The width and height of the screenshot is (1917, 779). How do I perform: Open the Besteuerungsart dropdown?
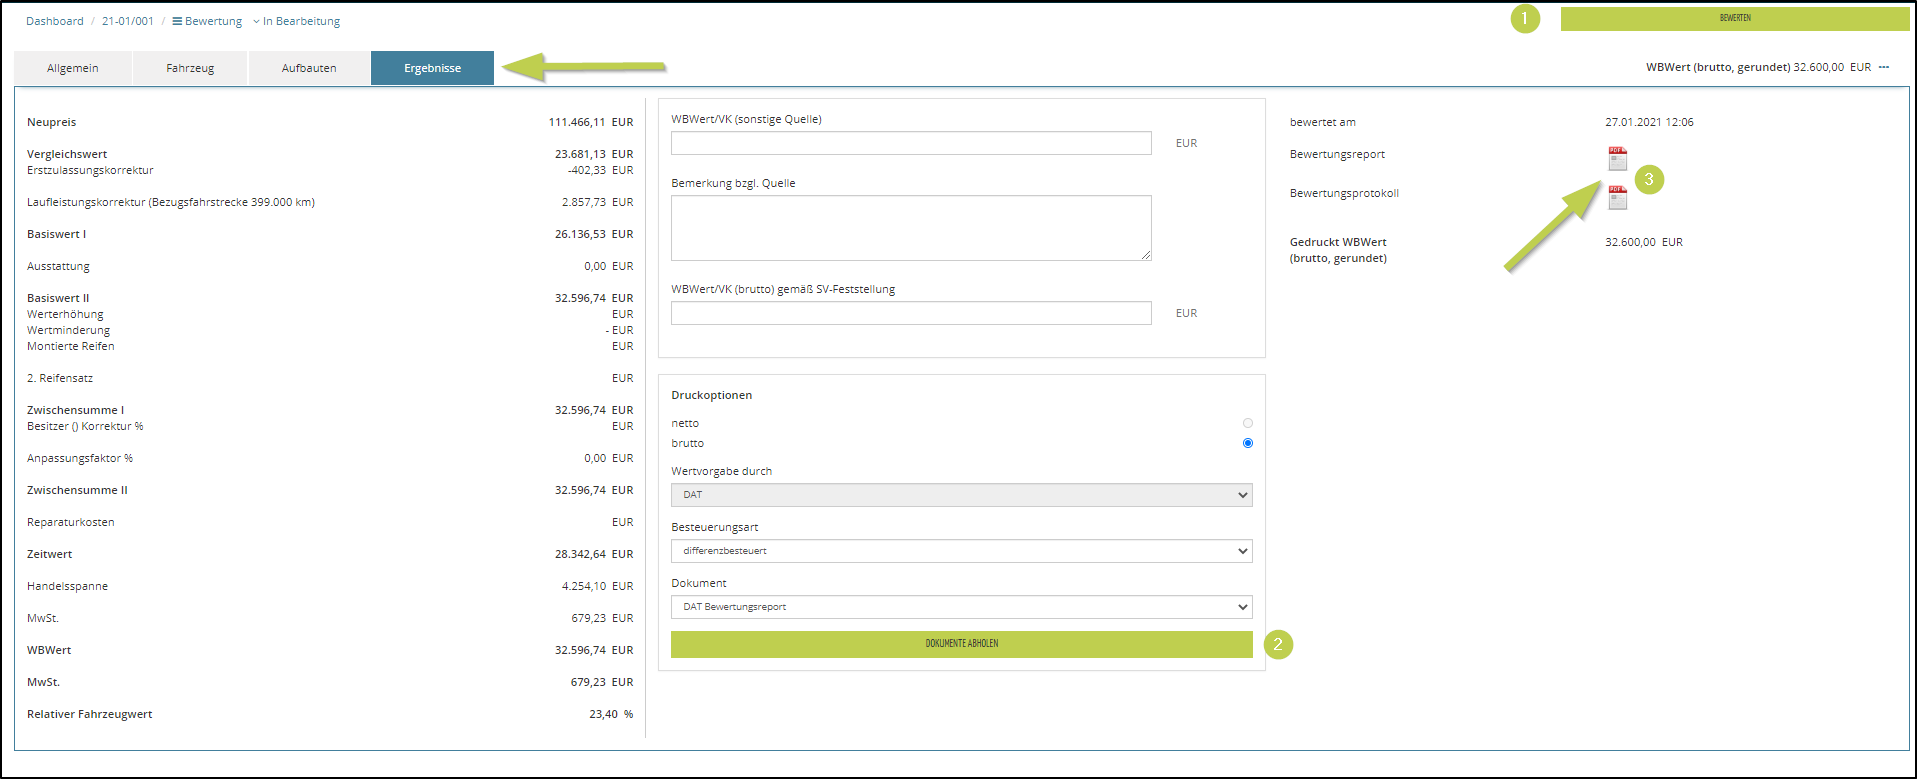(x=961, y=551)
